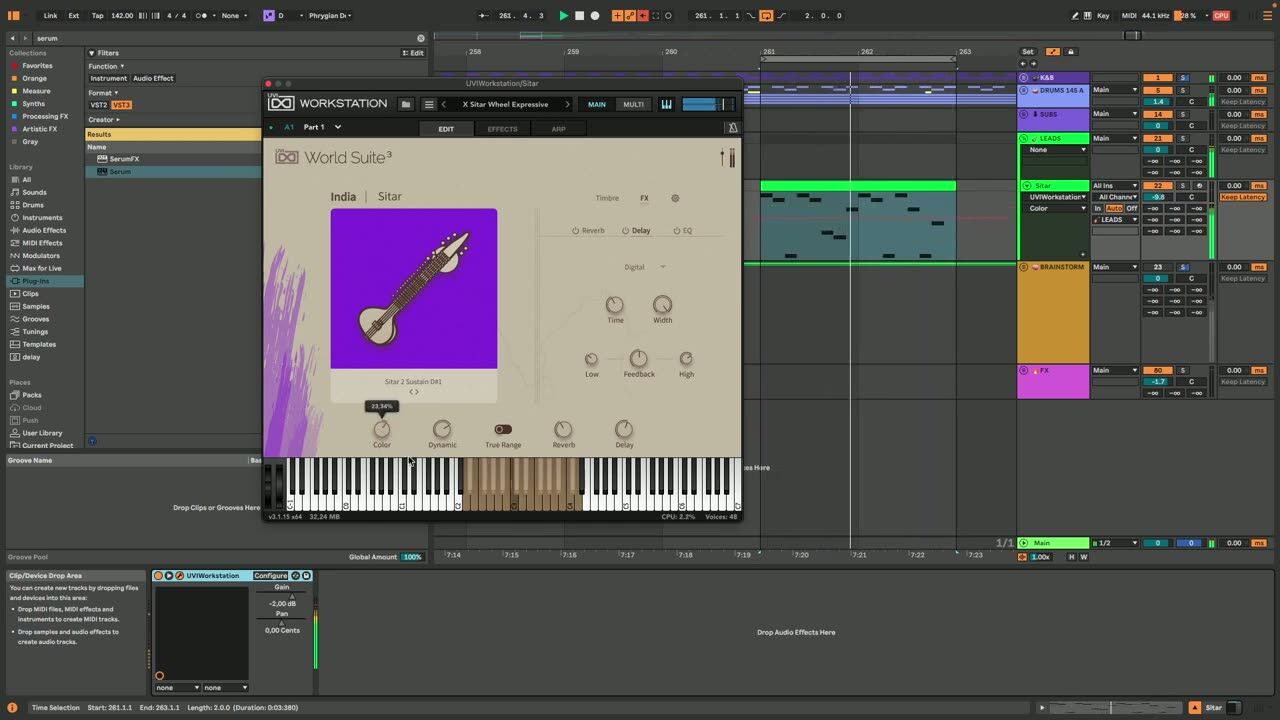Toggle the Audio Effect function filter

point(153,78)
